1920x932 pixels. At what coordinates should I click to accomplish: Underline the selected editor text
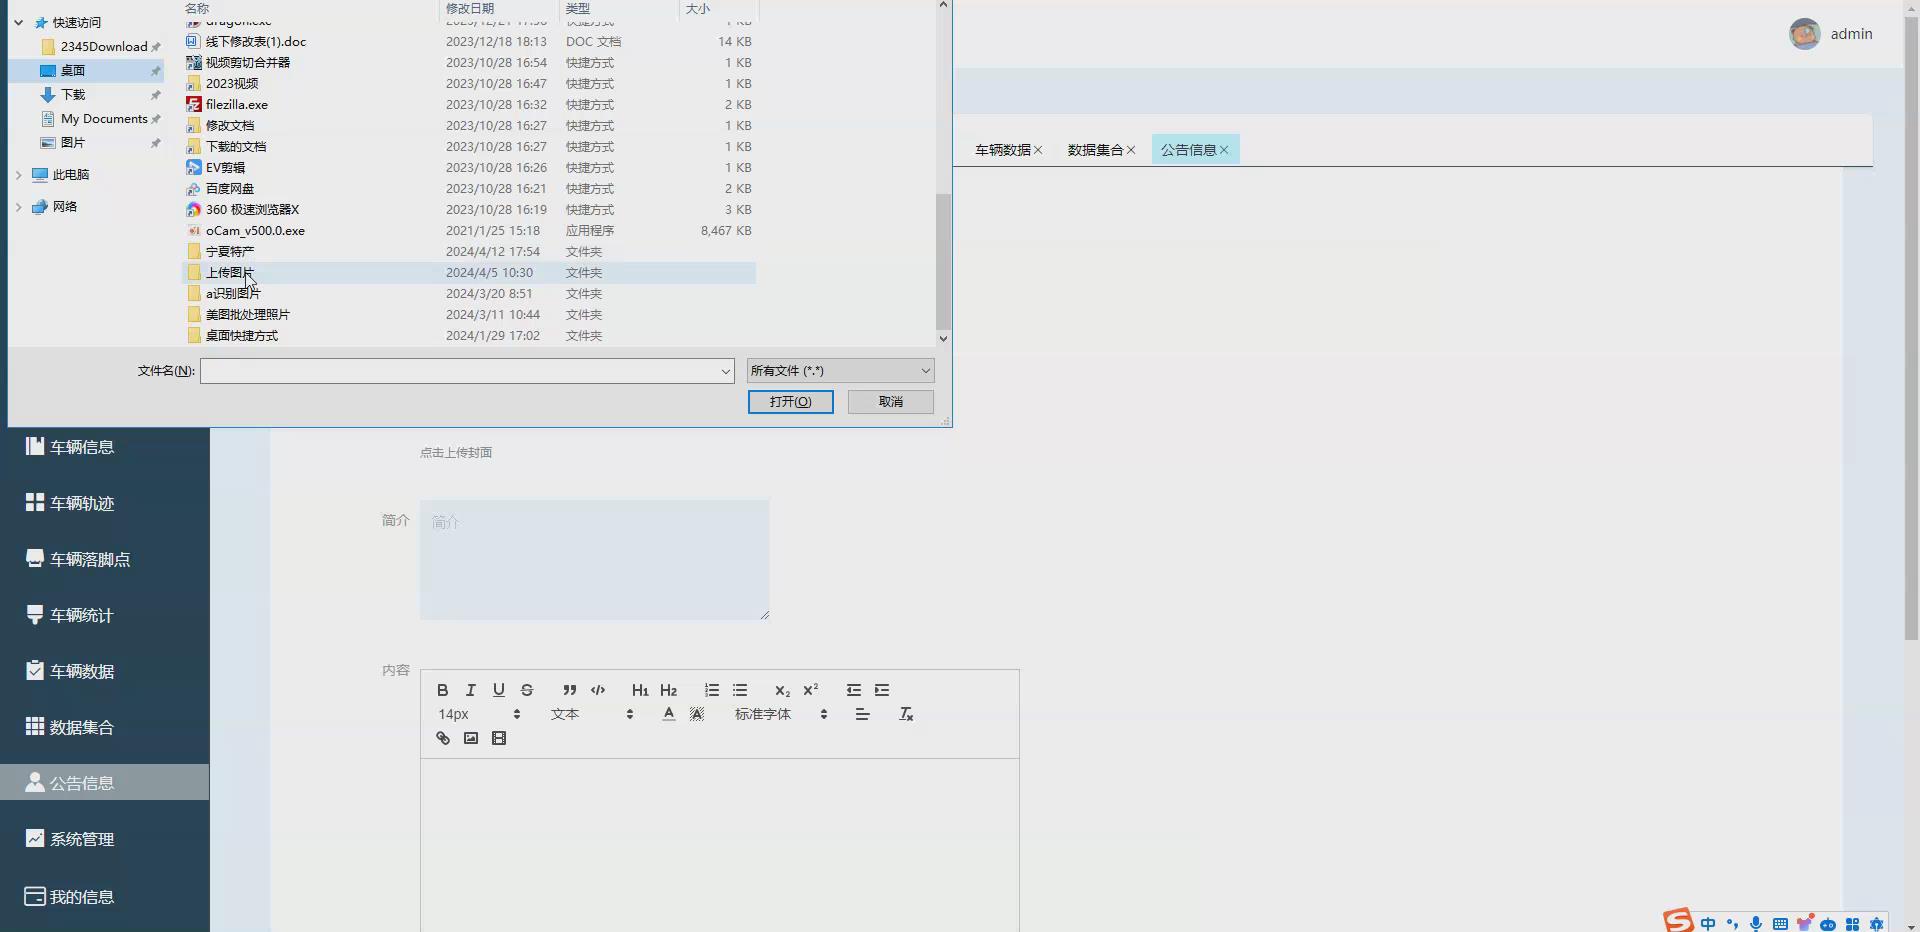coord(498,690)
